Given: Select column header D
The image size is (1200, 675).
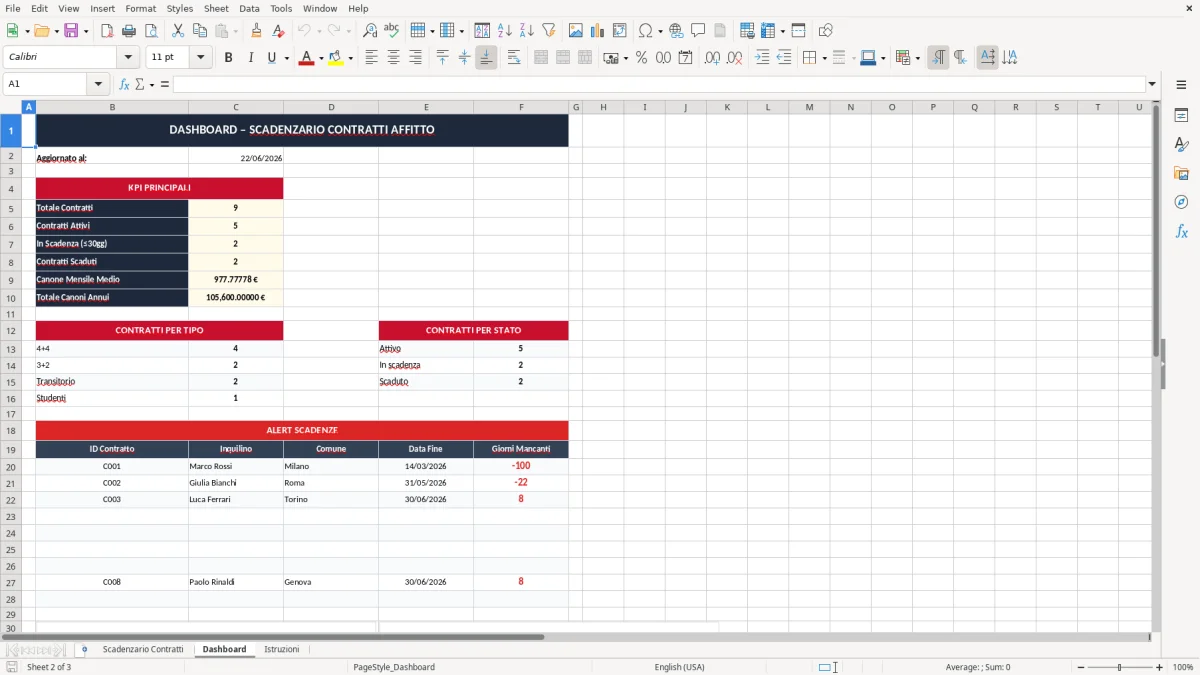Looking at the screenshot, I should coord(331,107).
